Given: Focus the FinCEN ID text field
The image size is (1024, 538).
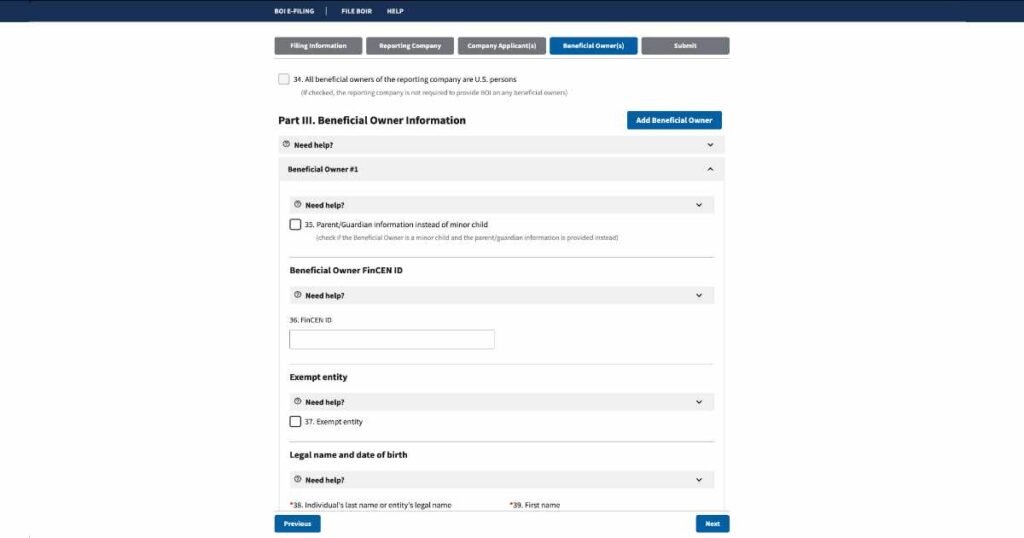Looking at the screenshot, I should point(392,339).
